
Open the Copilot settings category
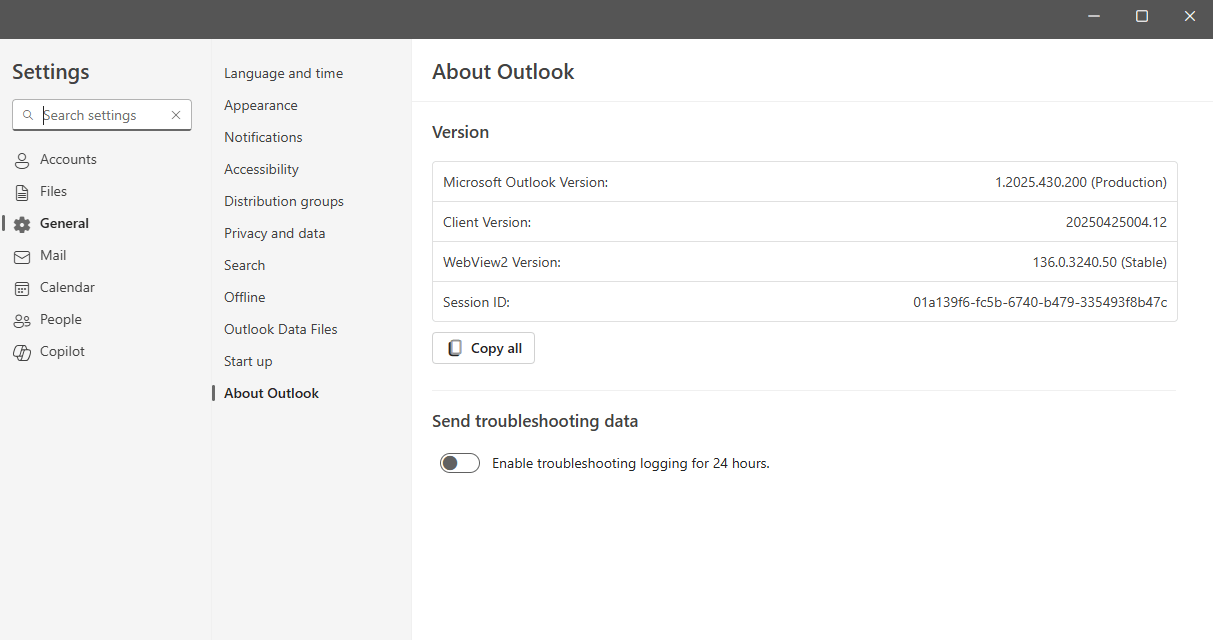62,351
